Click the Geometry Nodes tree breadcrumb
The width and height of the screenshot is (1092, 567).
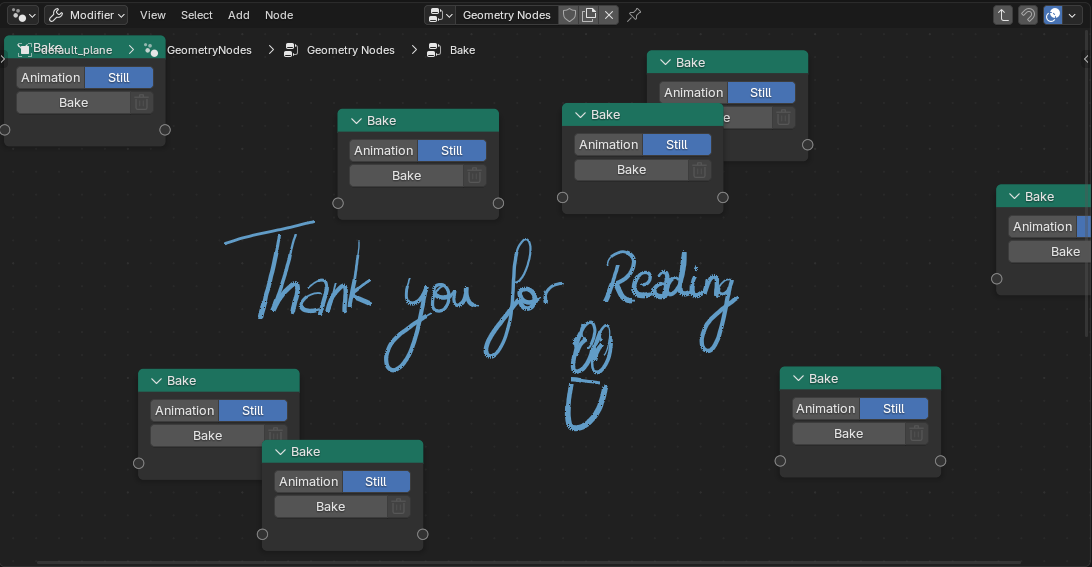click(x=350, y=50)
